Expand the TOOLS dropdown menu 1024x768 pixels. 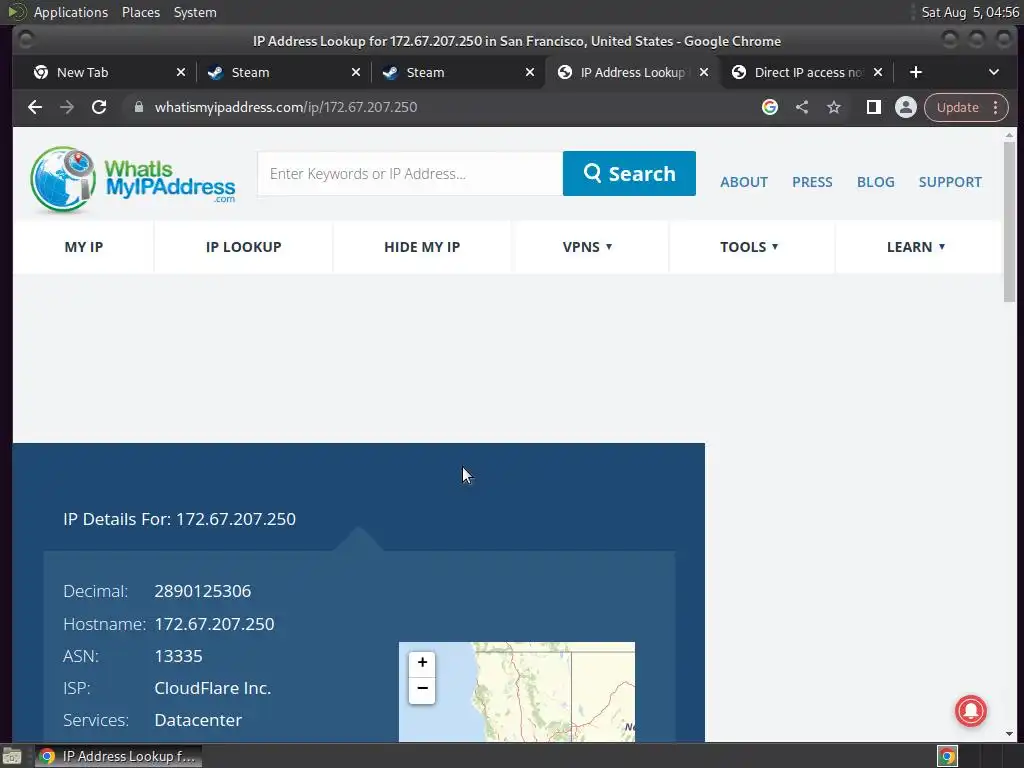(749, 247)
